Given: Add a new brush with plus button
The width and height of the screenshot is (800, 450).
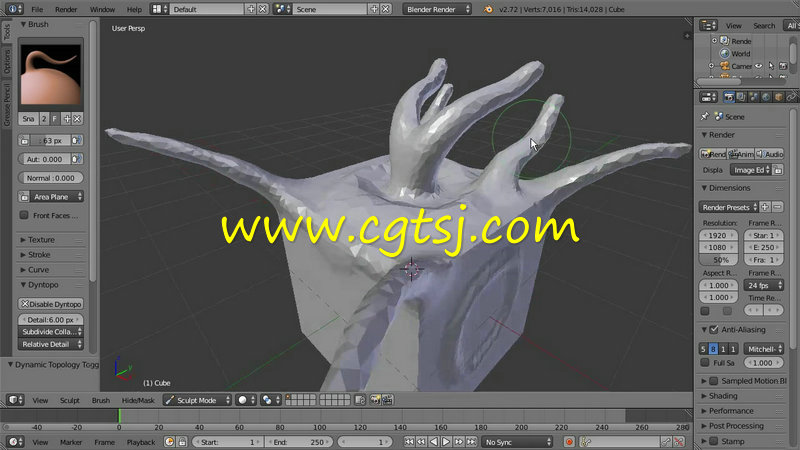Looking at the screenshot, I should click(66, 119).
